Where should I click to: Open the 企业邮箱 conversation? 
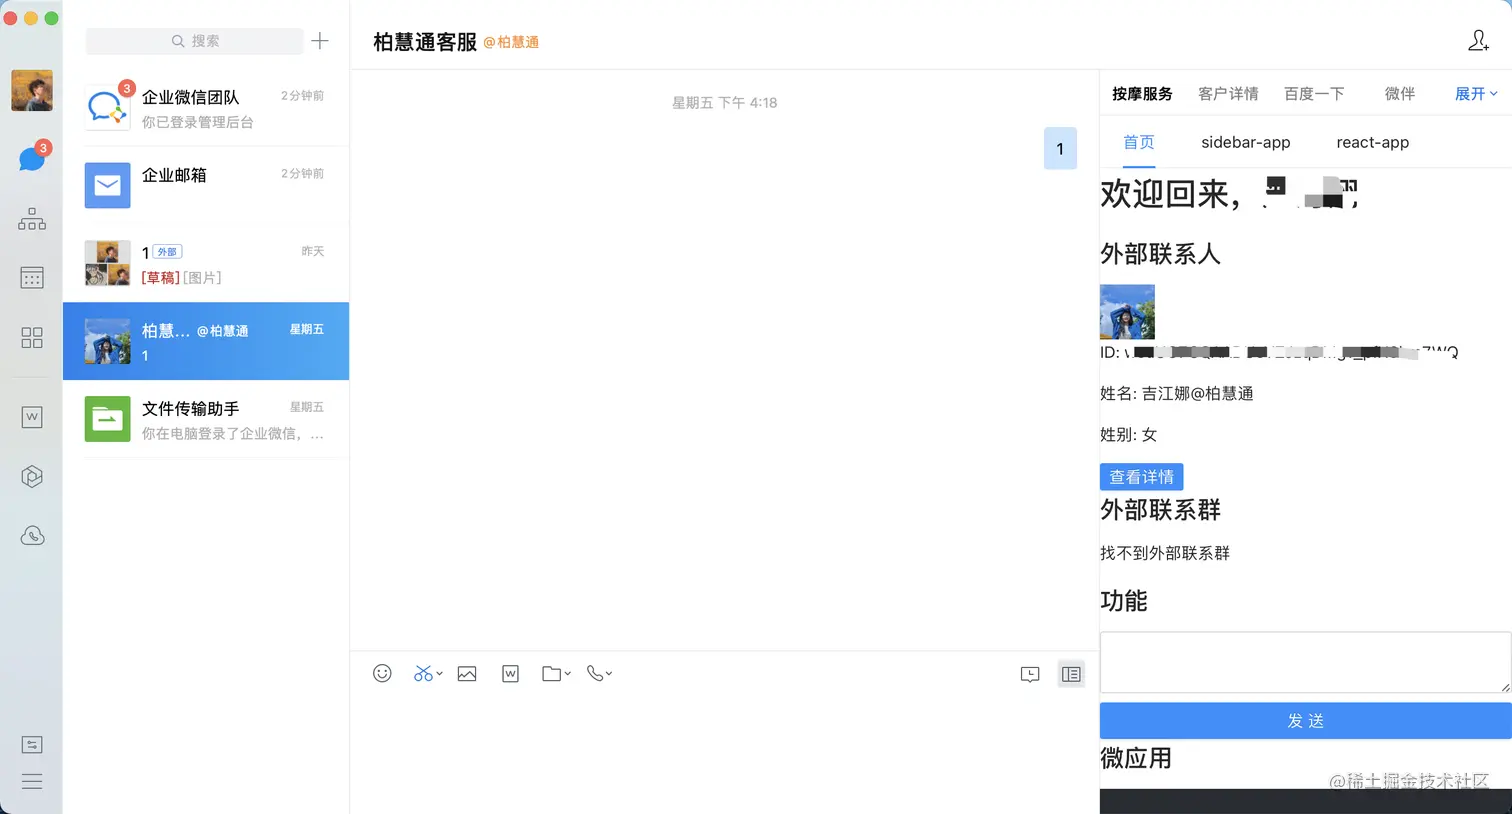[206, 186]
